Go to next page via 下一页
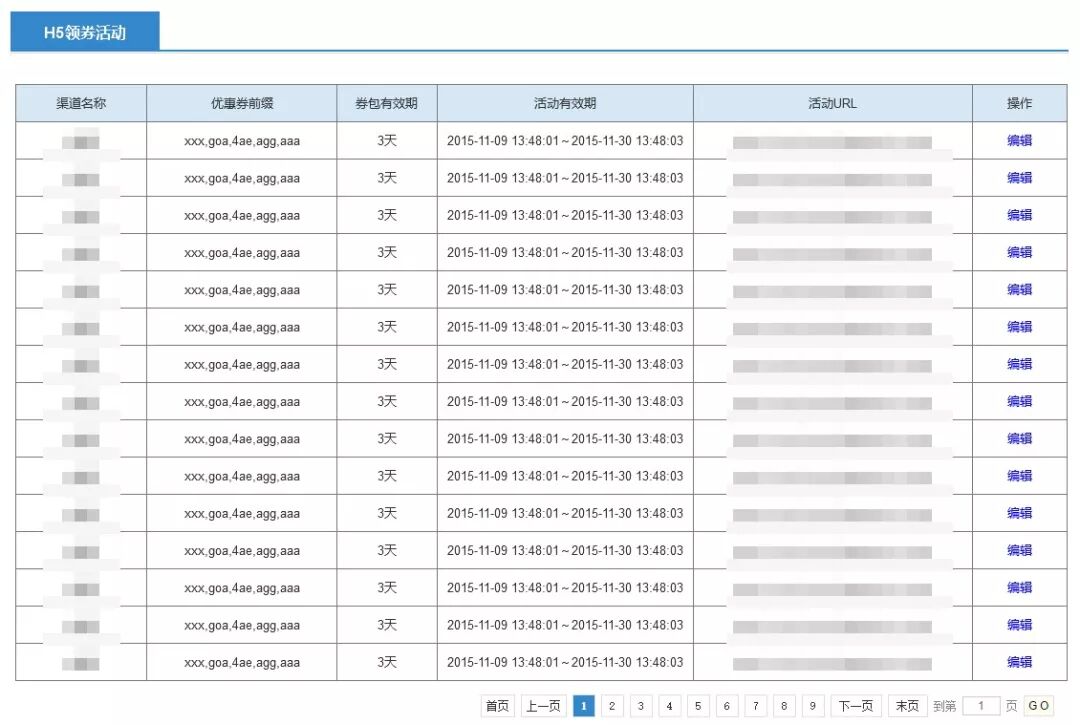The width and height of the screenshot is (1080, 725). 856,706
